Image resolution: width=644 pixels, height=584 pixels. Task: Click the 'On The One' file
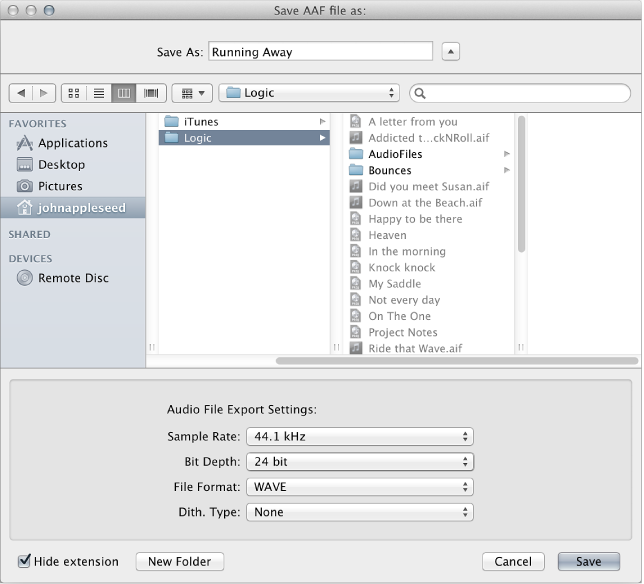(x=429, y=316)
